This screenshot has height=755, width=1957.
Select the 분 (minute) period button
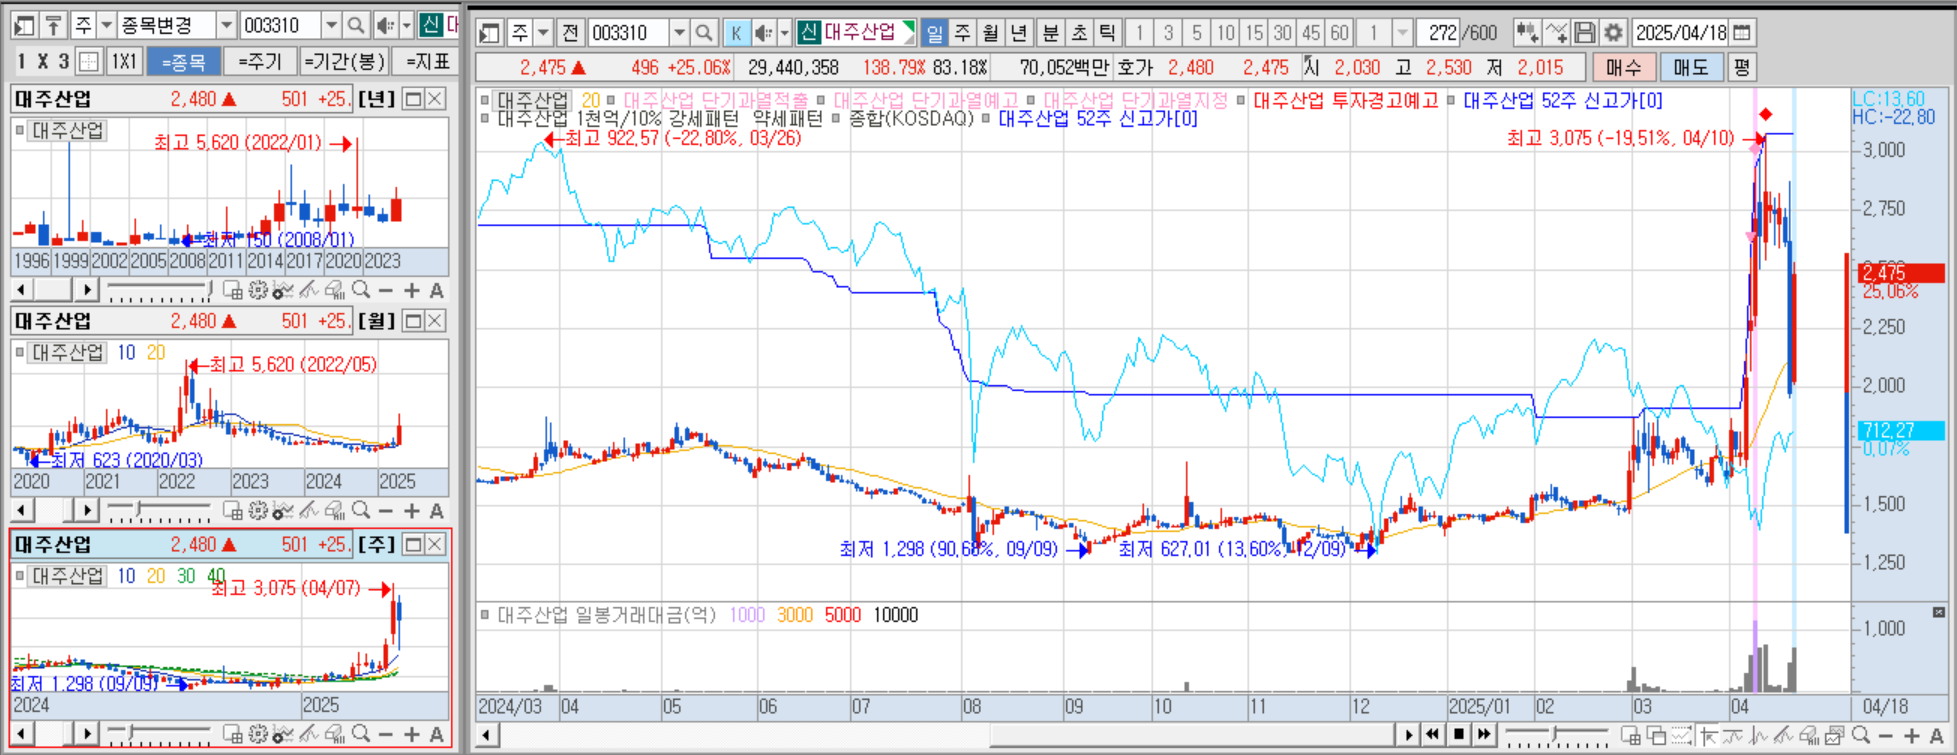(x=1050, y=33)
